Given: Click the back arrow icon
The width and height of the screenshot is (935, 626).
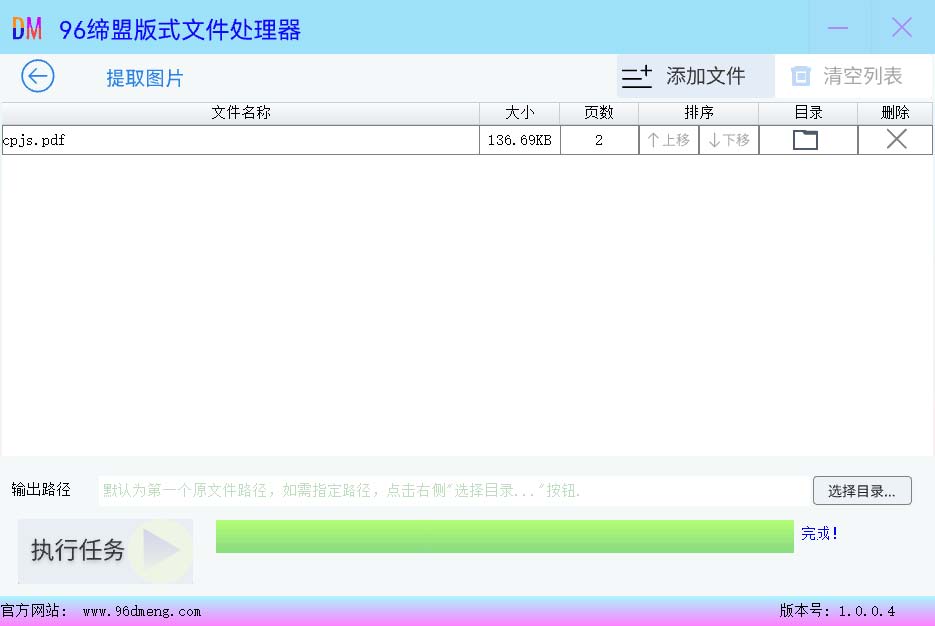Looking at the screenshot, I should pos(38,76).
